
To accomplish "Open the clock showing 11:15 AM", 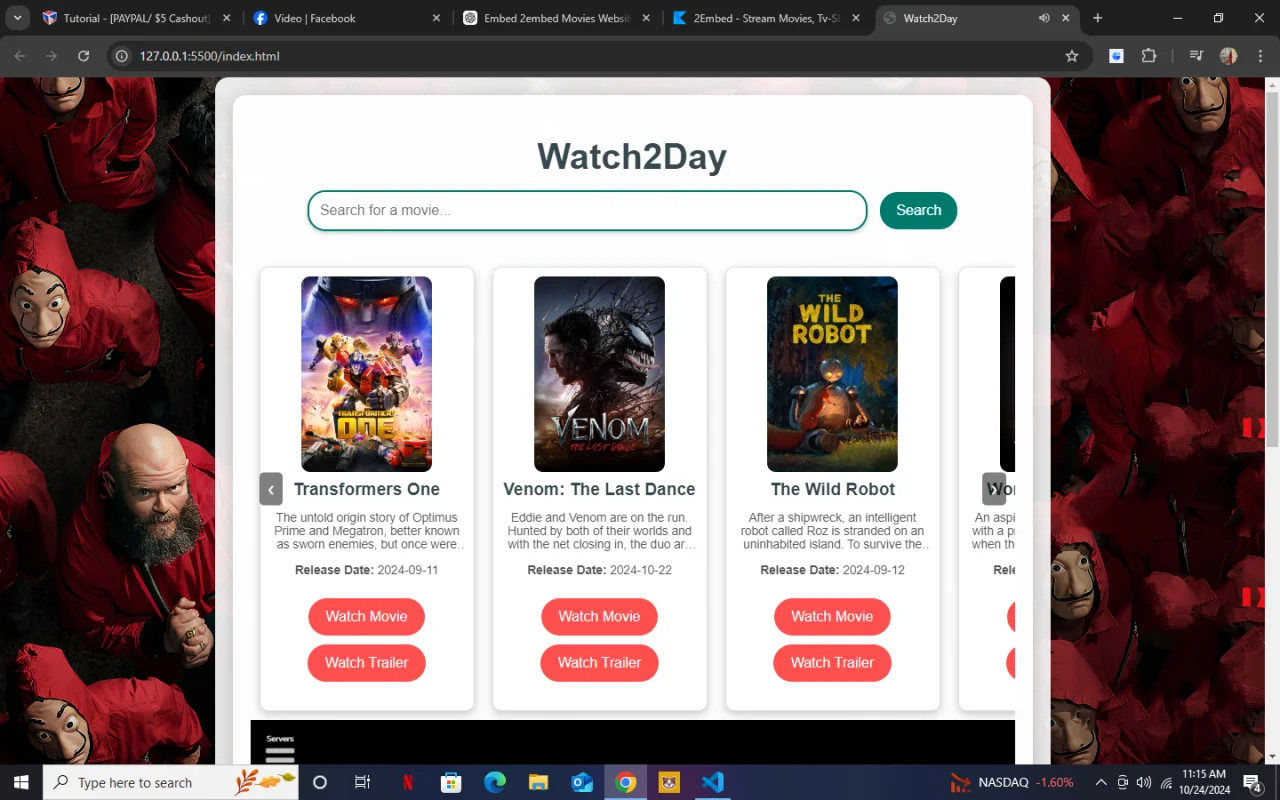I will pyautogui.click(x=1203, y=782).
